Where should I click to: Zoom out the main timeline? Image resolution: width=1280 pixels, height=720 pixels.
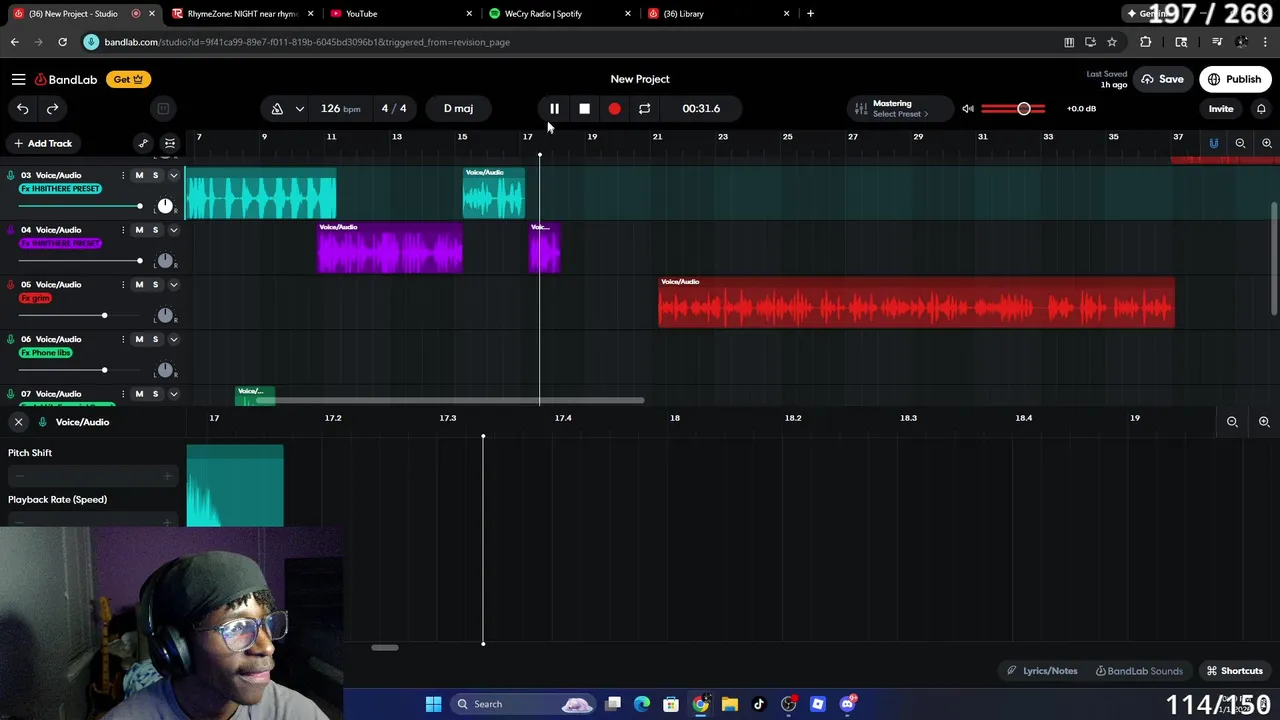(x=1240, y=143)
